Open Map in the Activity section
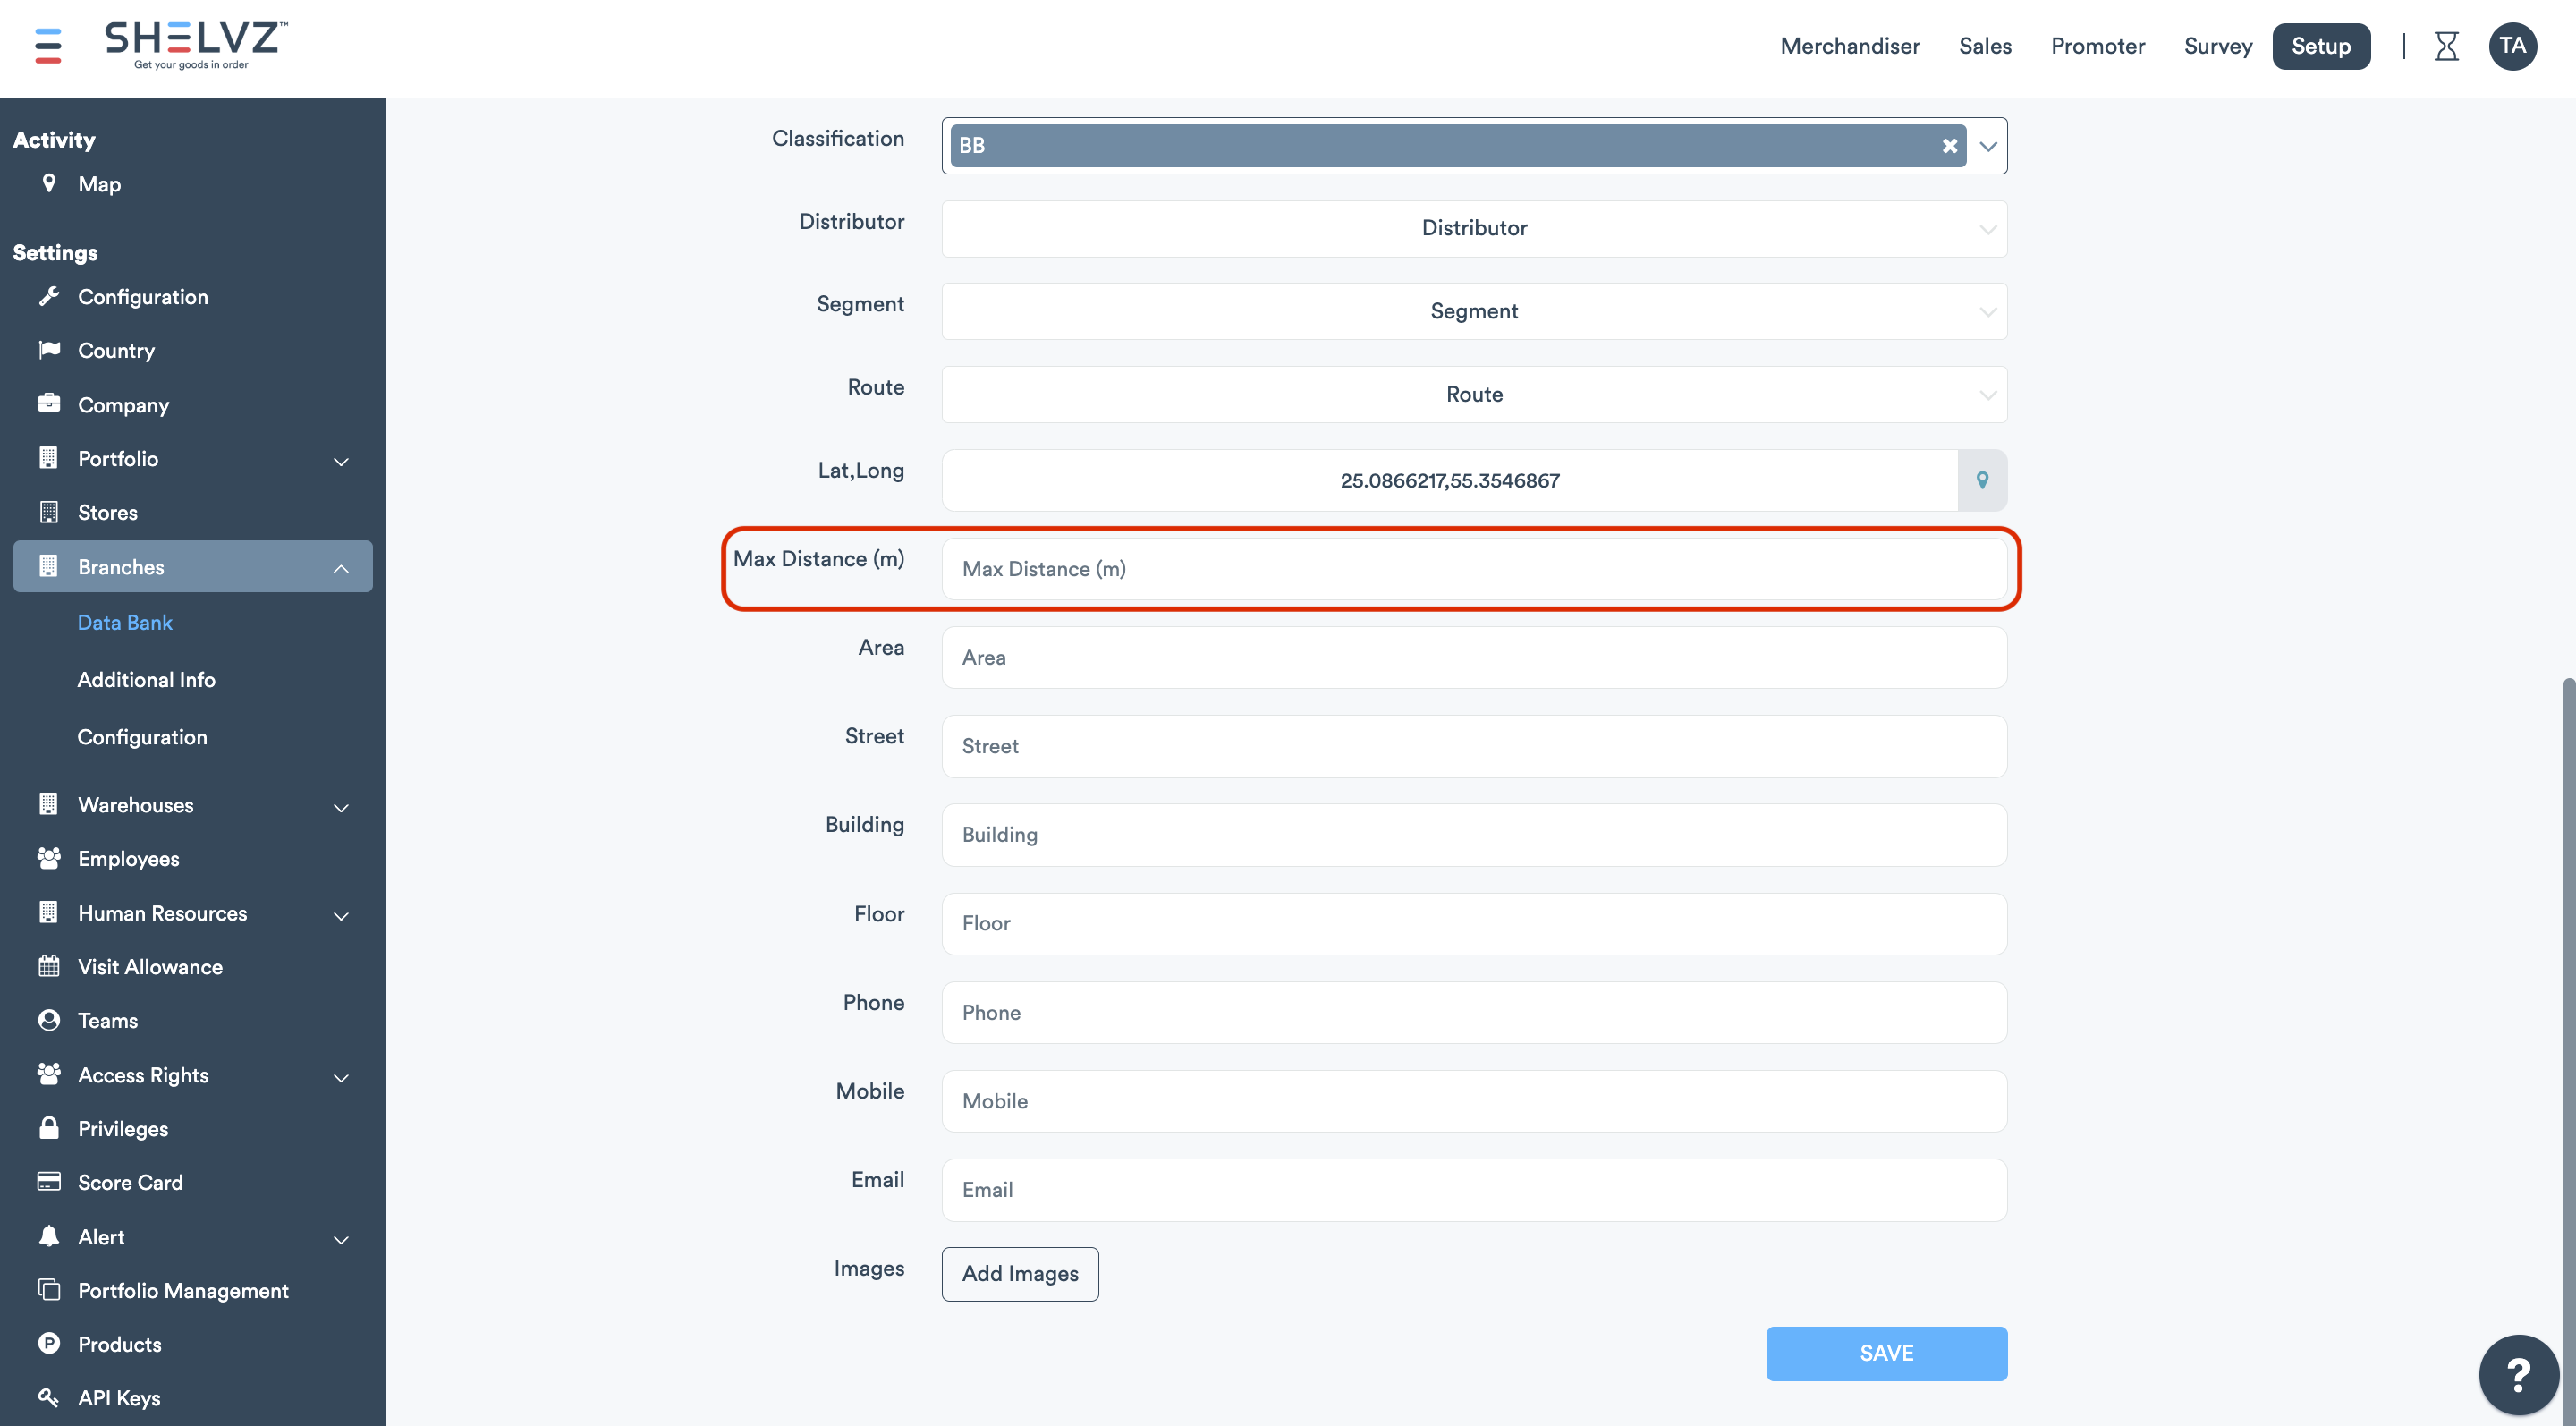Screen dimensions: 2576x1426 point(99,184)
